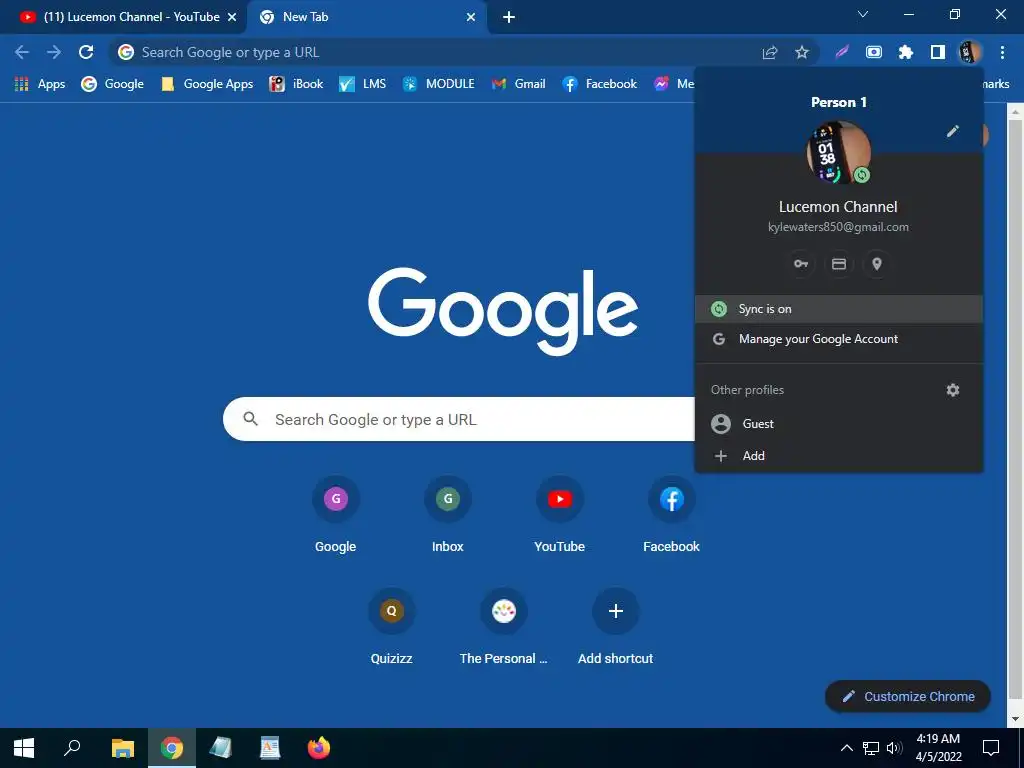Open the volume control speaker icon
The image size is (1024, 768).
click(x=894, y=748)
